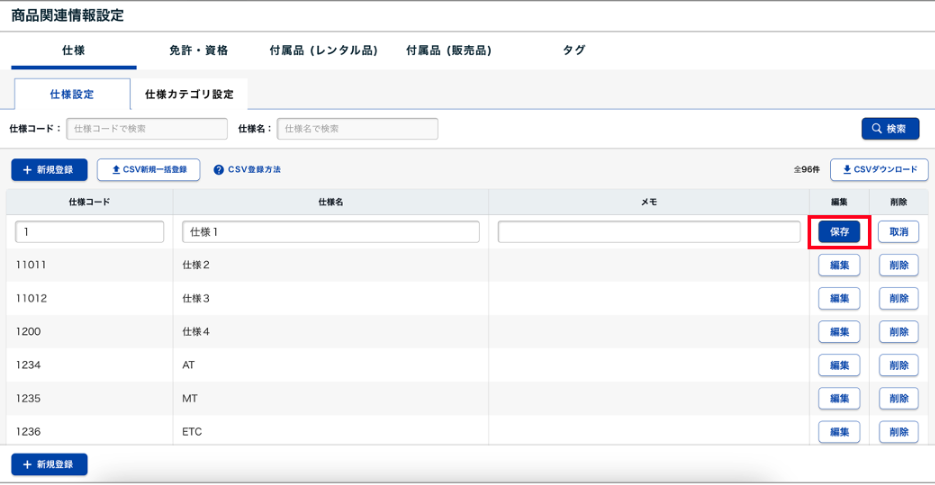Open the 付属品 (販売品) tab
This screenshot has width=935, height=485.
point(449,50)
